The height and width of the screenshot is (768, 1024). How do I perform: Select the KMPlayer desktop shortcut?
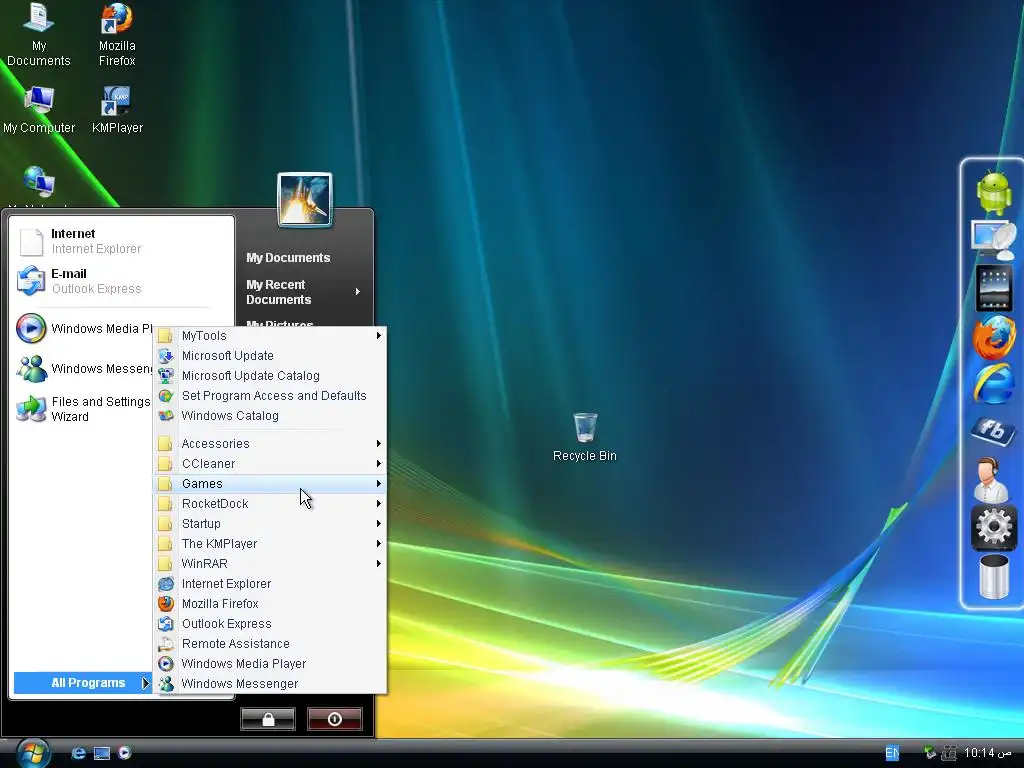pos(117,110)
